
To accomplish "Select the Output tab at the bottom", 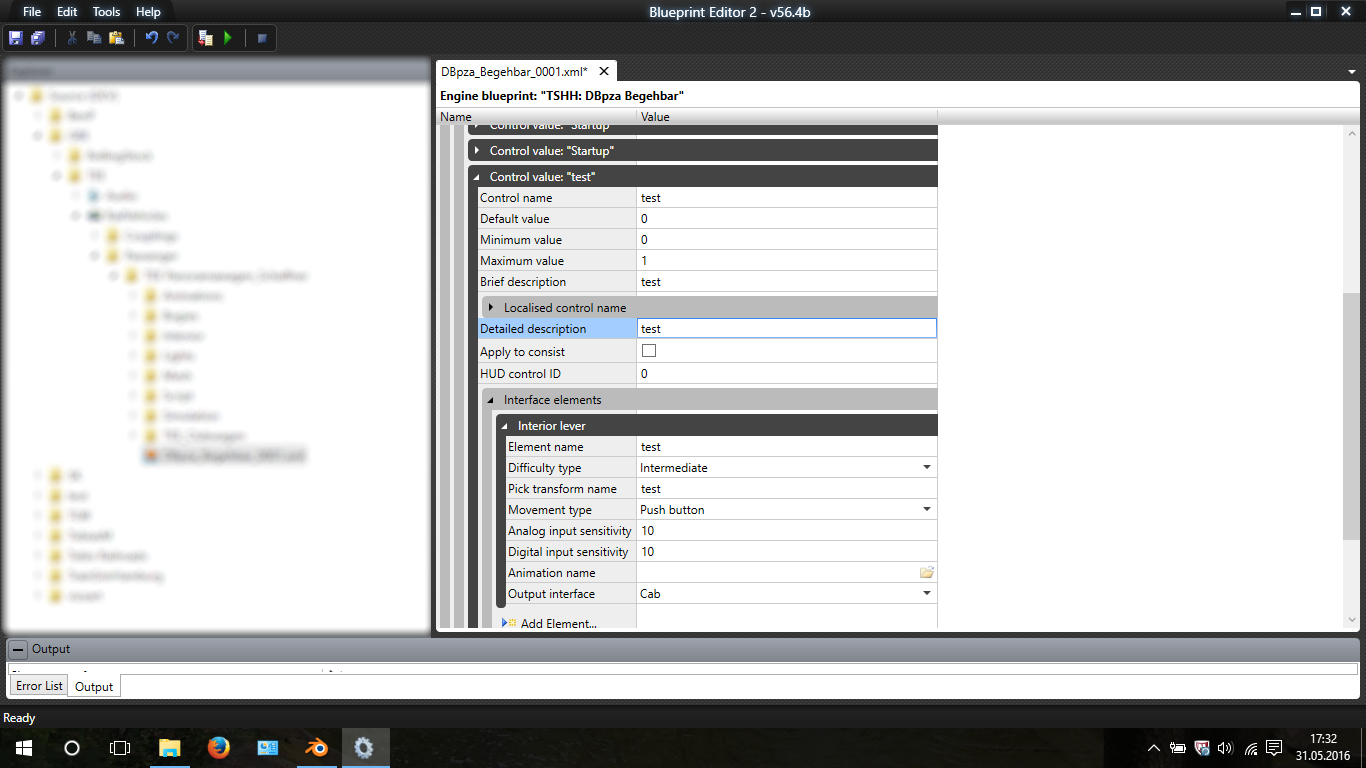I will (x=94, y=687).
